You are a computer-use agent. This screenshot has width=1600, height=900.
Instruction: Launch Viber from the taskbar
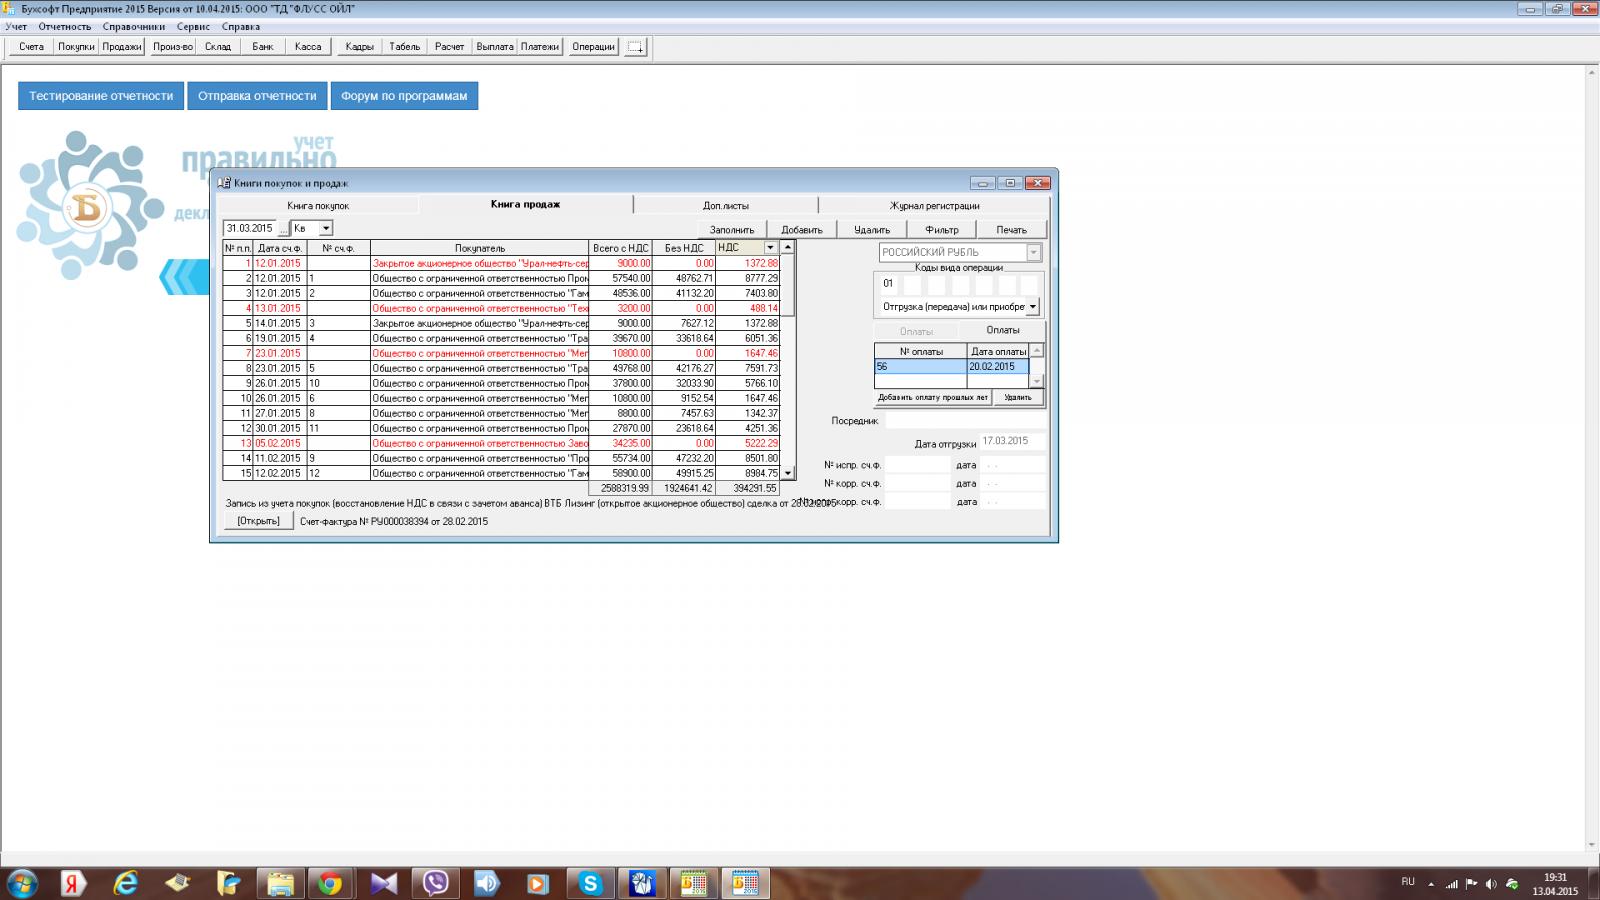pos(435,883)
